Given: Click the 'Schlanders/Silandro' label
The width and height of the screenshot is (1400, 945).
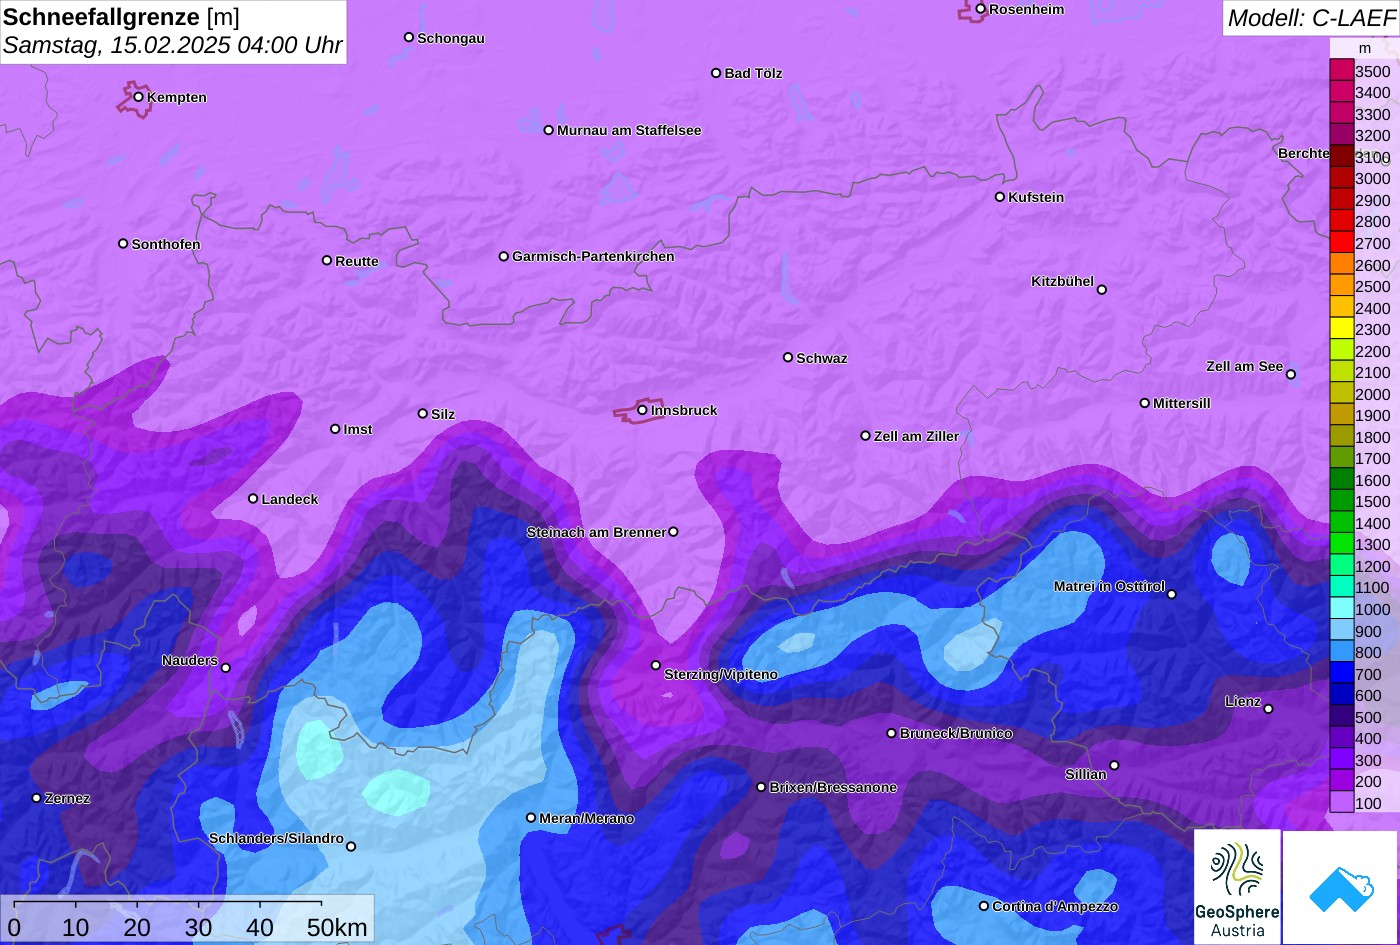Looking at the screenshot, I should [x=276, y=838].
